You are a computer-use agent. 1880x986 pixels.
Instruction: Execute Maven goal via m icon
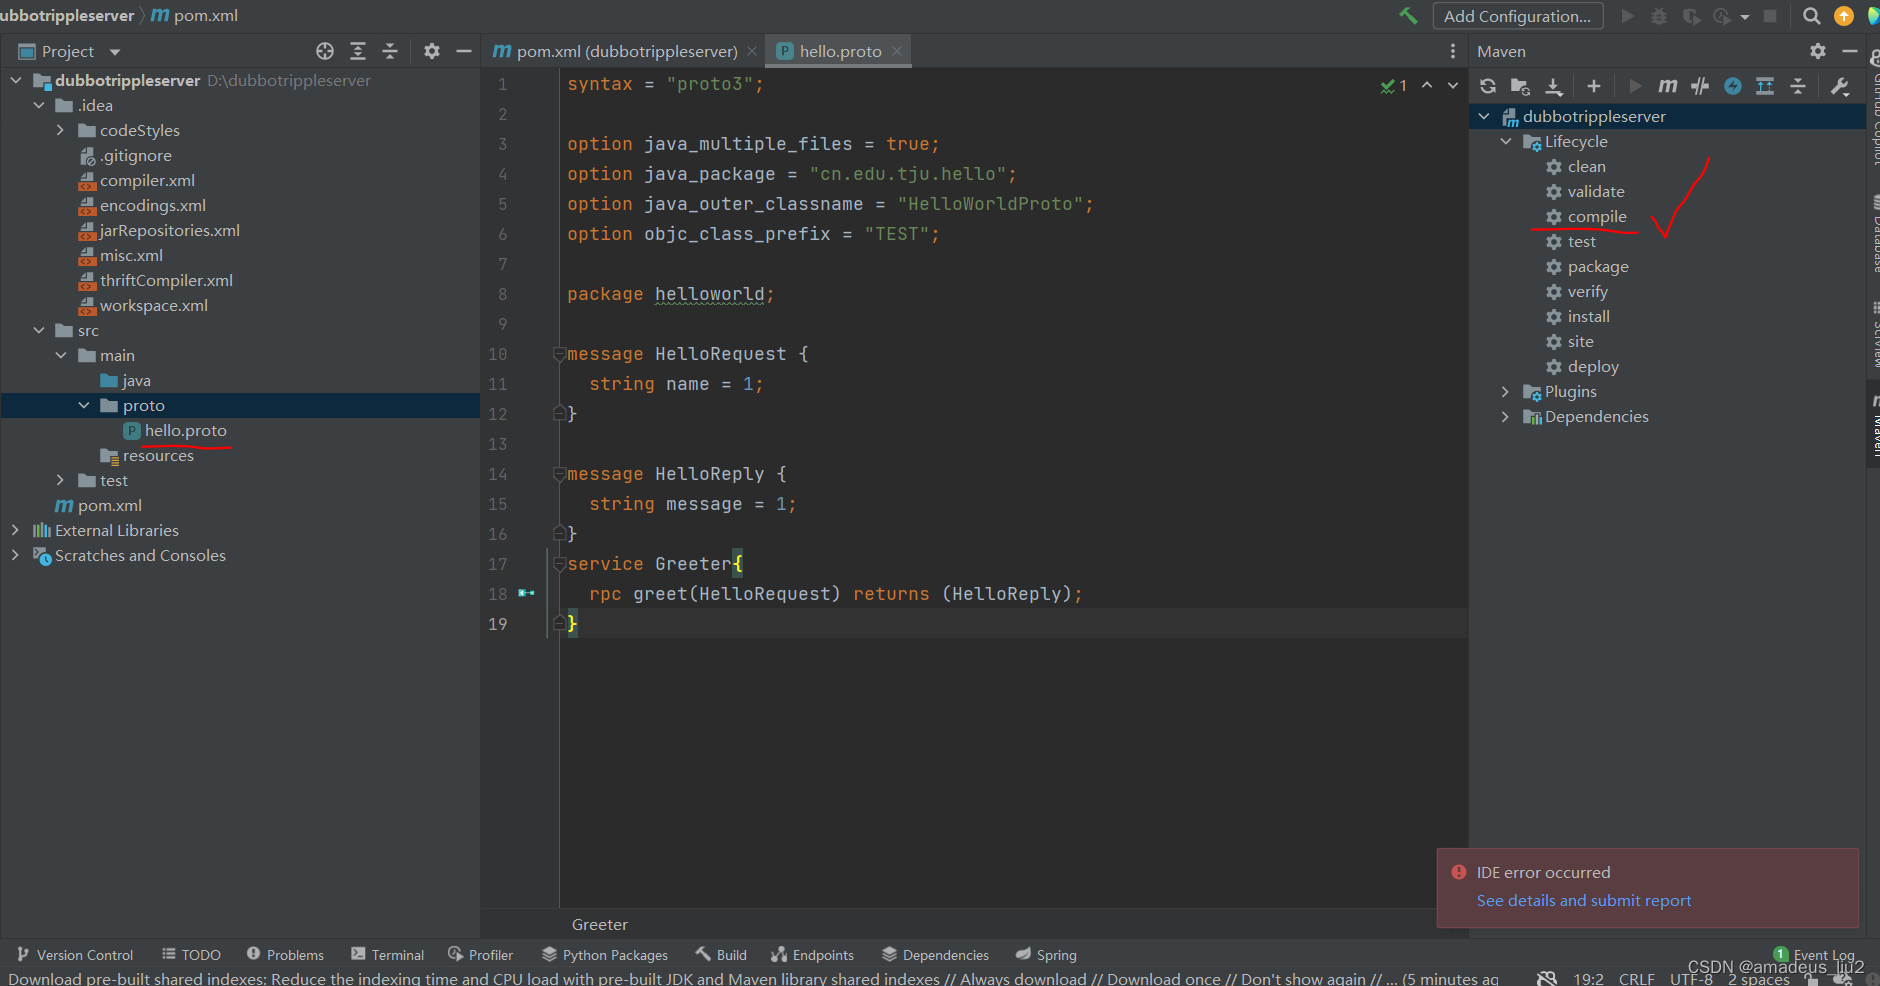click(x=1667, y=86)
